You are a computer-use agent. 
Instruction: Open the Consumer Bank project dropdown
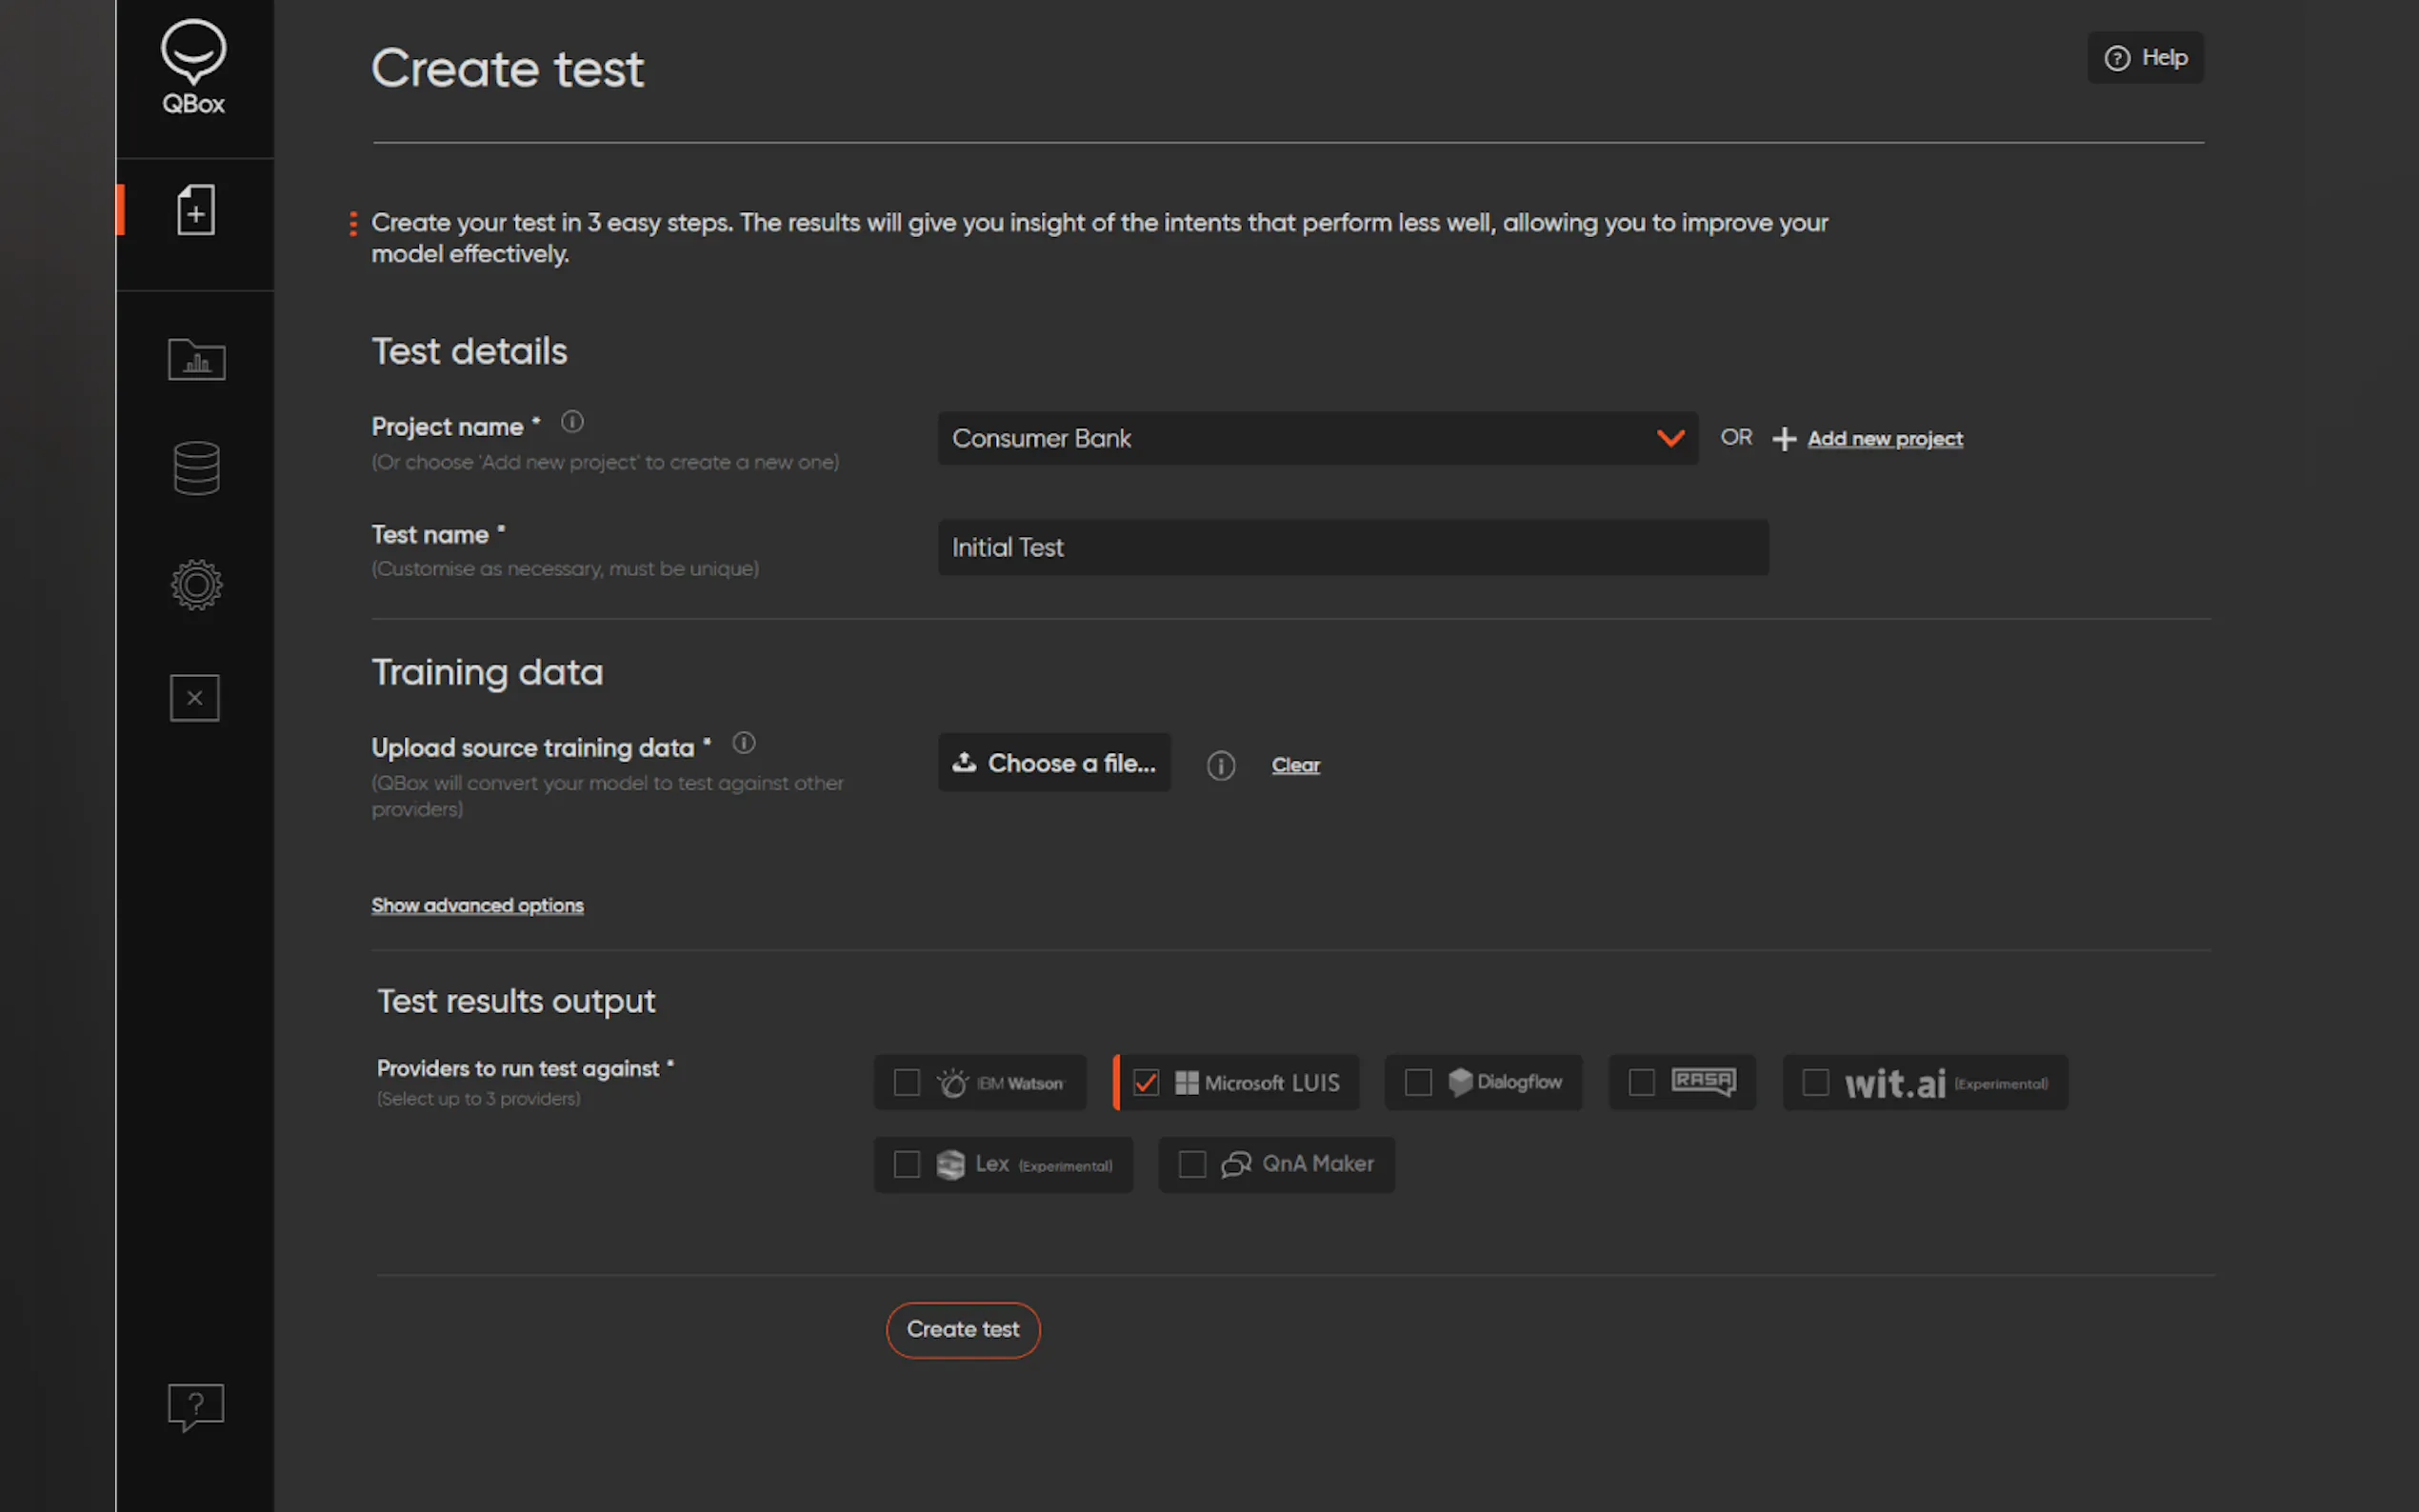(x=1317, y=438)
